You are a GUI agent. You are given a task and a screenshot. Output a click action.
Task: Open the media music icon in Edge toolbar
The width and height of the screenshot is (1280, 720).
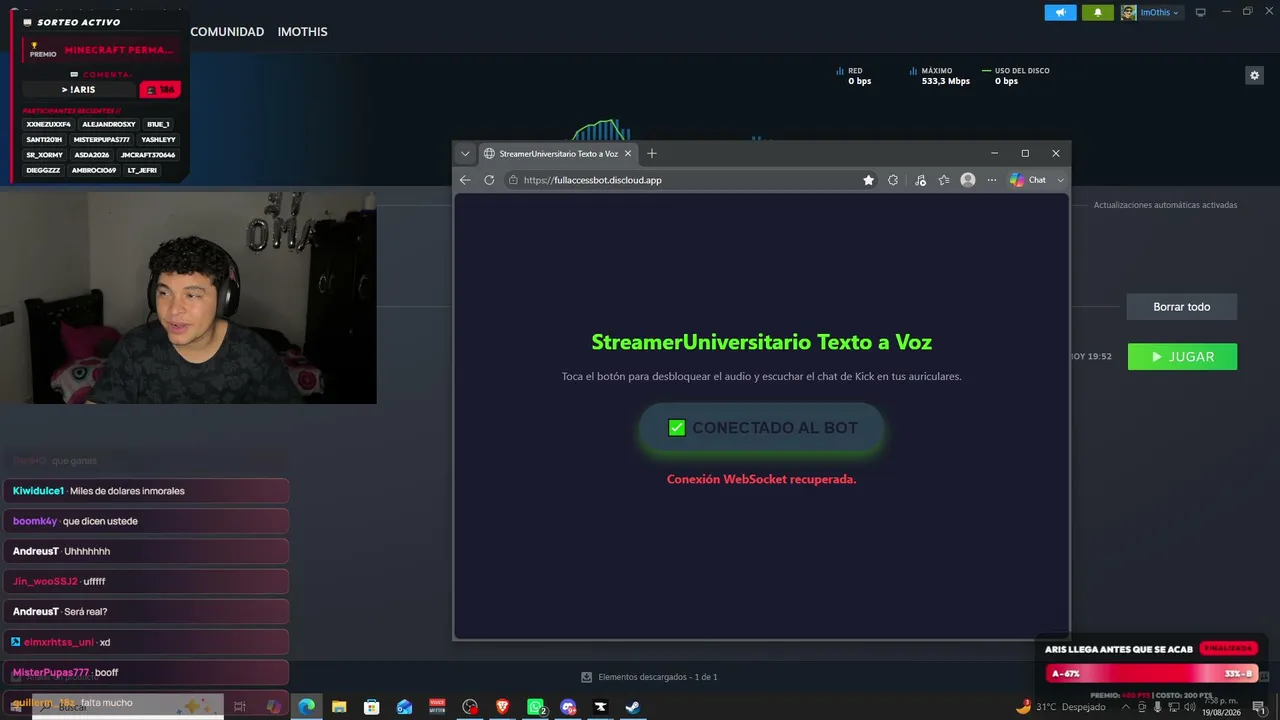920,180
